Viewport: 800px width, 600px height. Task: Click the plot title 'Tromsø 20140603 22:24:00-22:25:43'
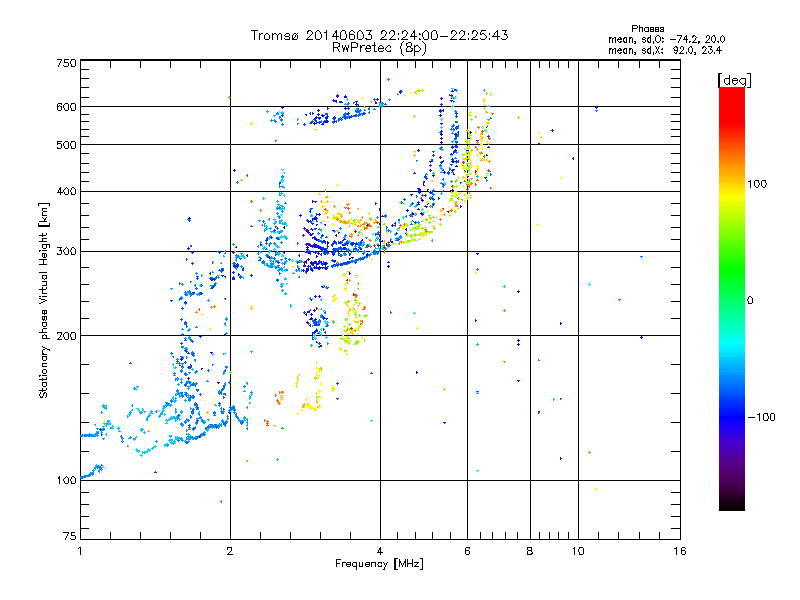pyautogui.click(x=380, y=35)
